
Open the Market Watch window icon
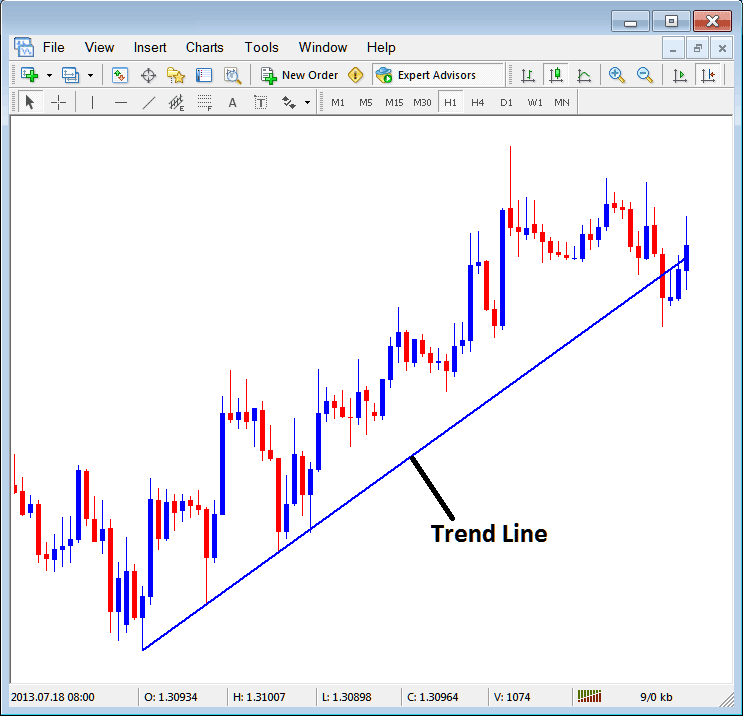point(120,75)
